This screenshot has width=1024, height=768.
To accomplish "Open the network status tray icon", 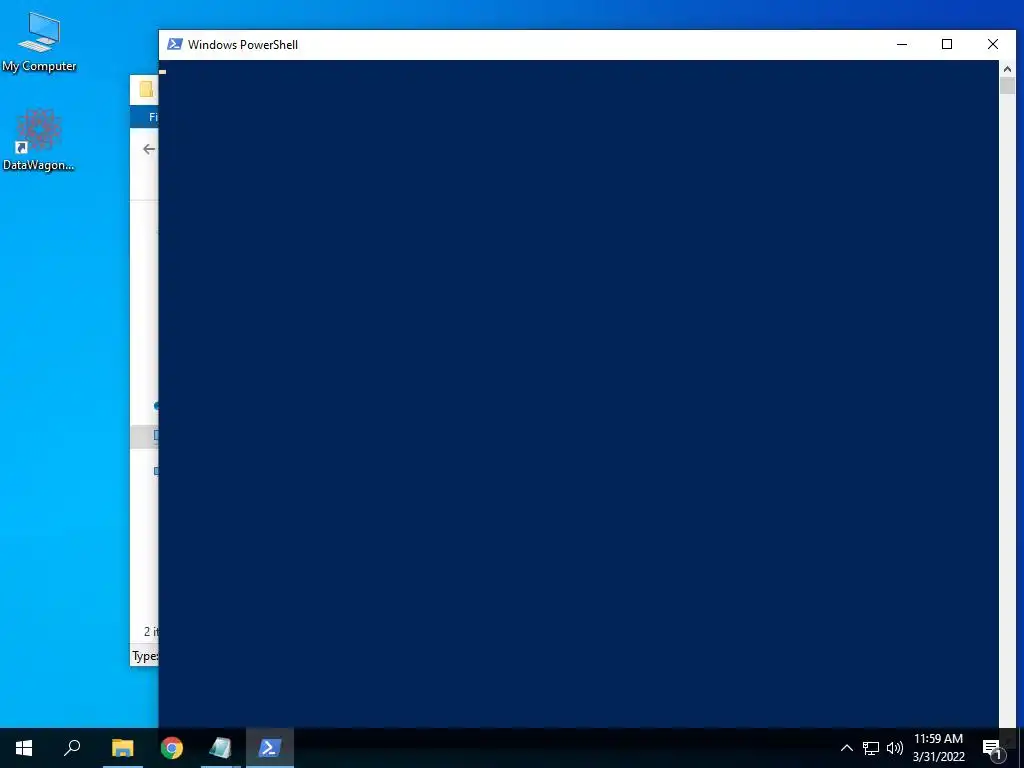I will 871,748.
